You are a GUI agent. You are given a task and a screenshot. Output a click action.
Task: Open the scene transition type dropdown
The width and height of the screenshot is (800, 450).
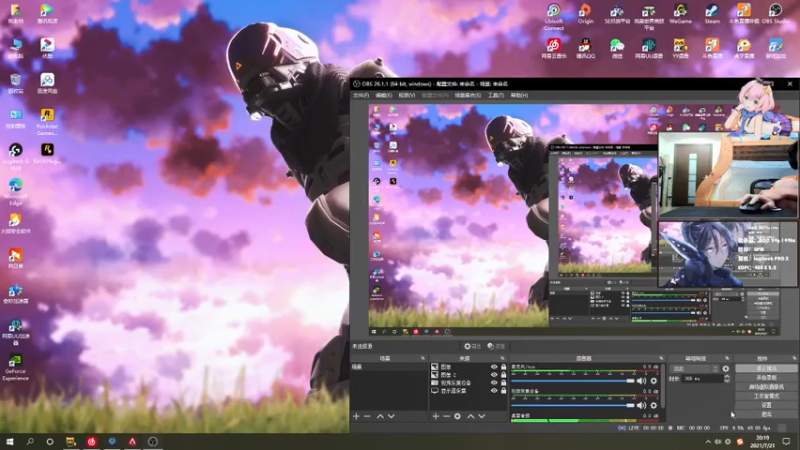(695, 368)
